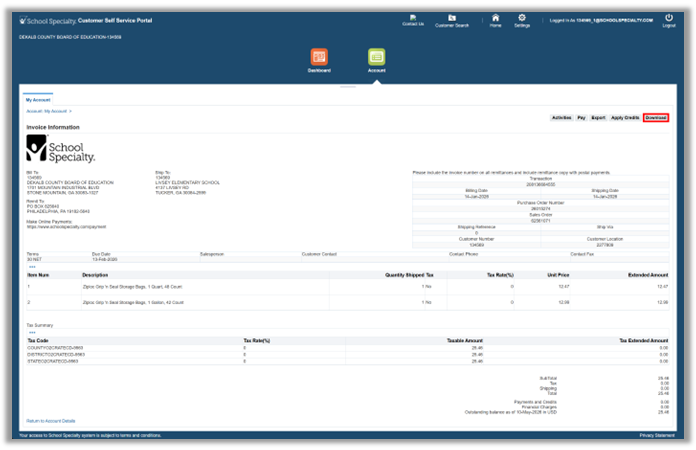Click the Taxable Amount column header
The image size is (696, 450).
click(x=464, y=341)
